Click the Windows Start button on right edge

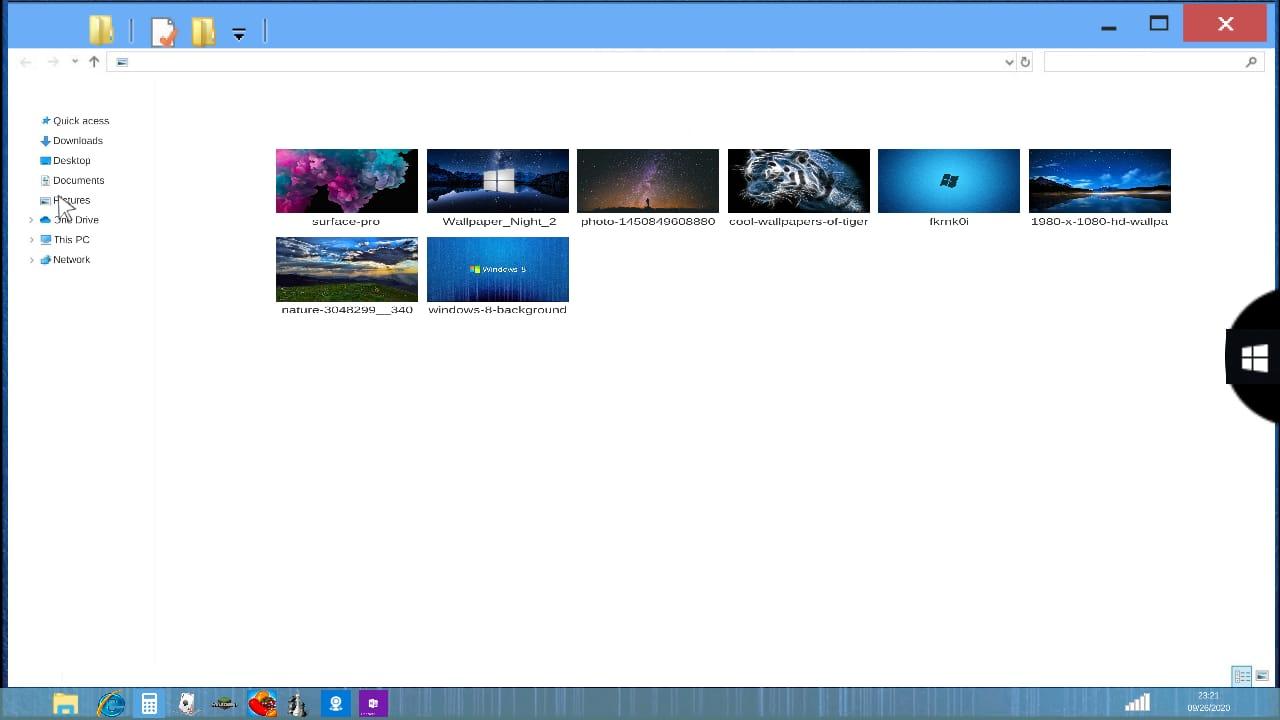point(1254,358)
